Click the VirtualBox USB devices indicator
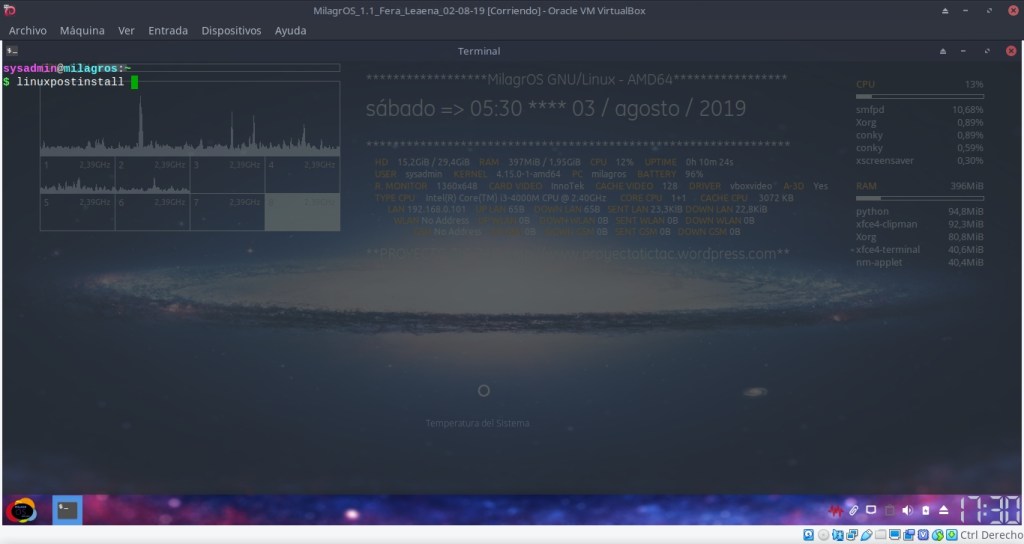 (867, 535)
